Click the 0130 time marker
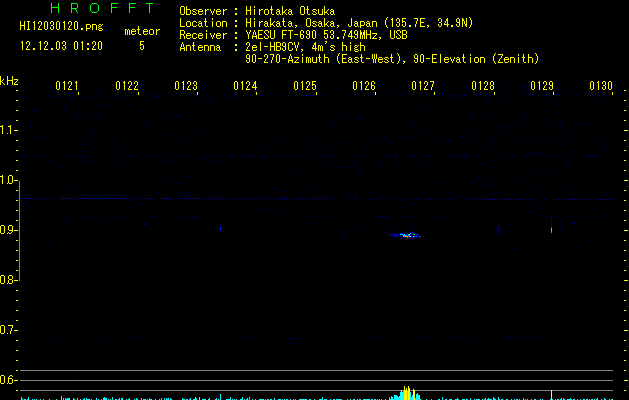 pos(601,86)
